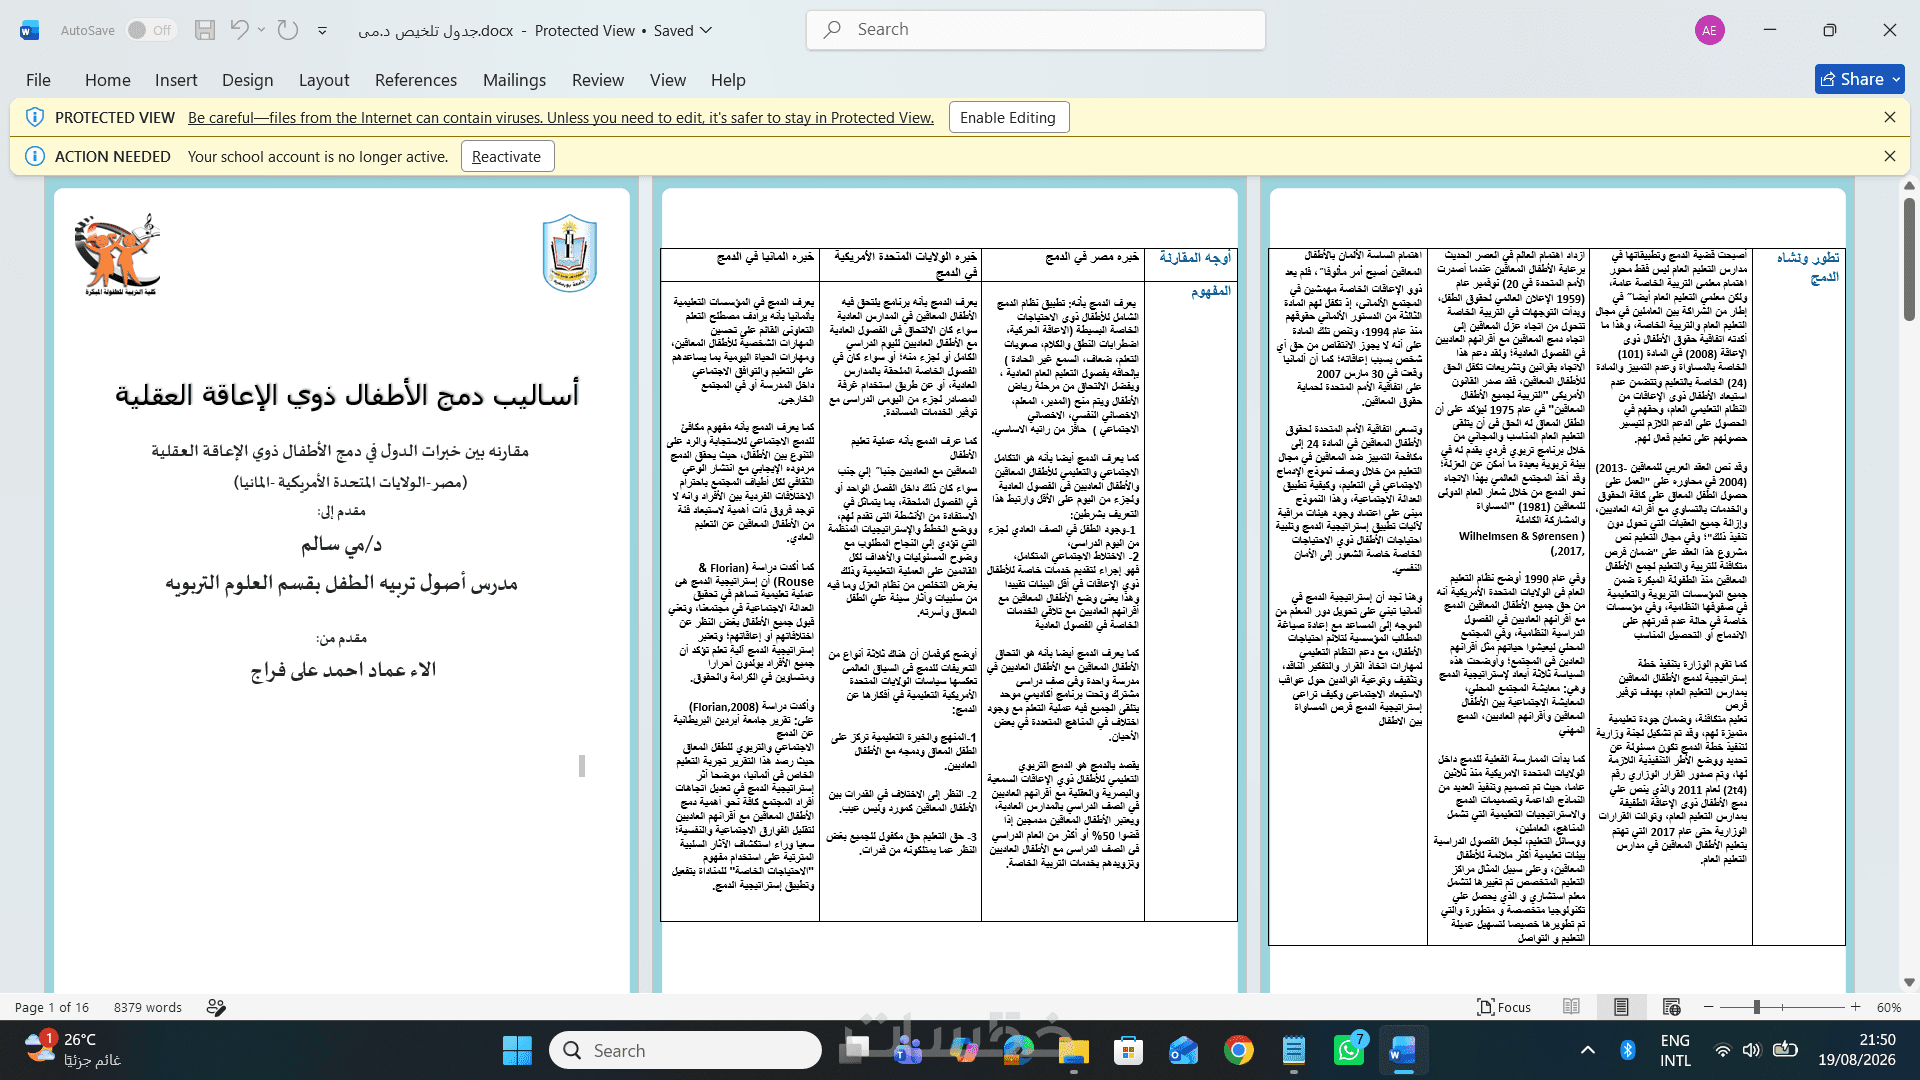Open Microsoft Edge from taskbar
1920x1080 pixels.
click(1018, 1051)
